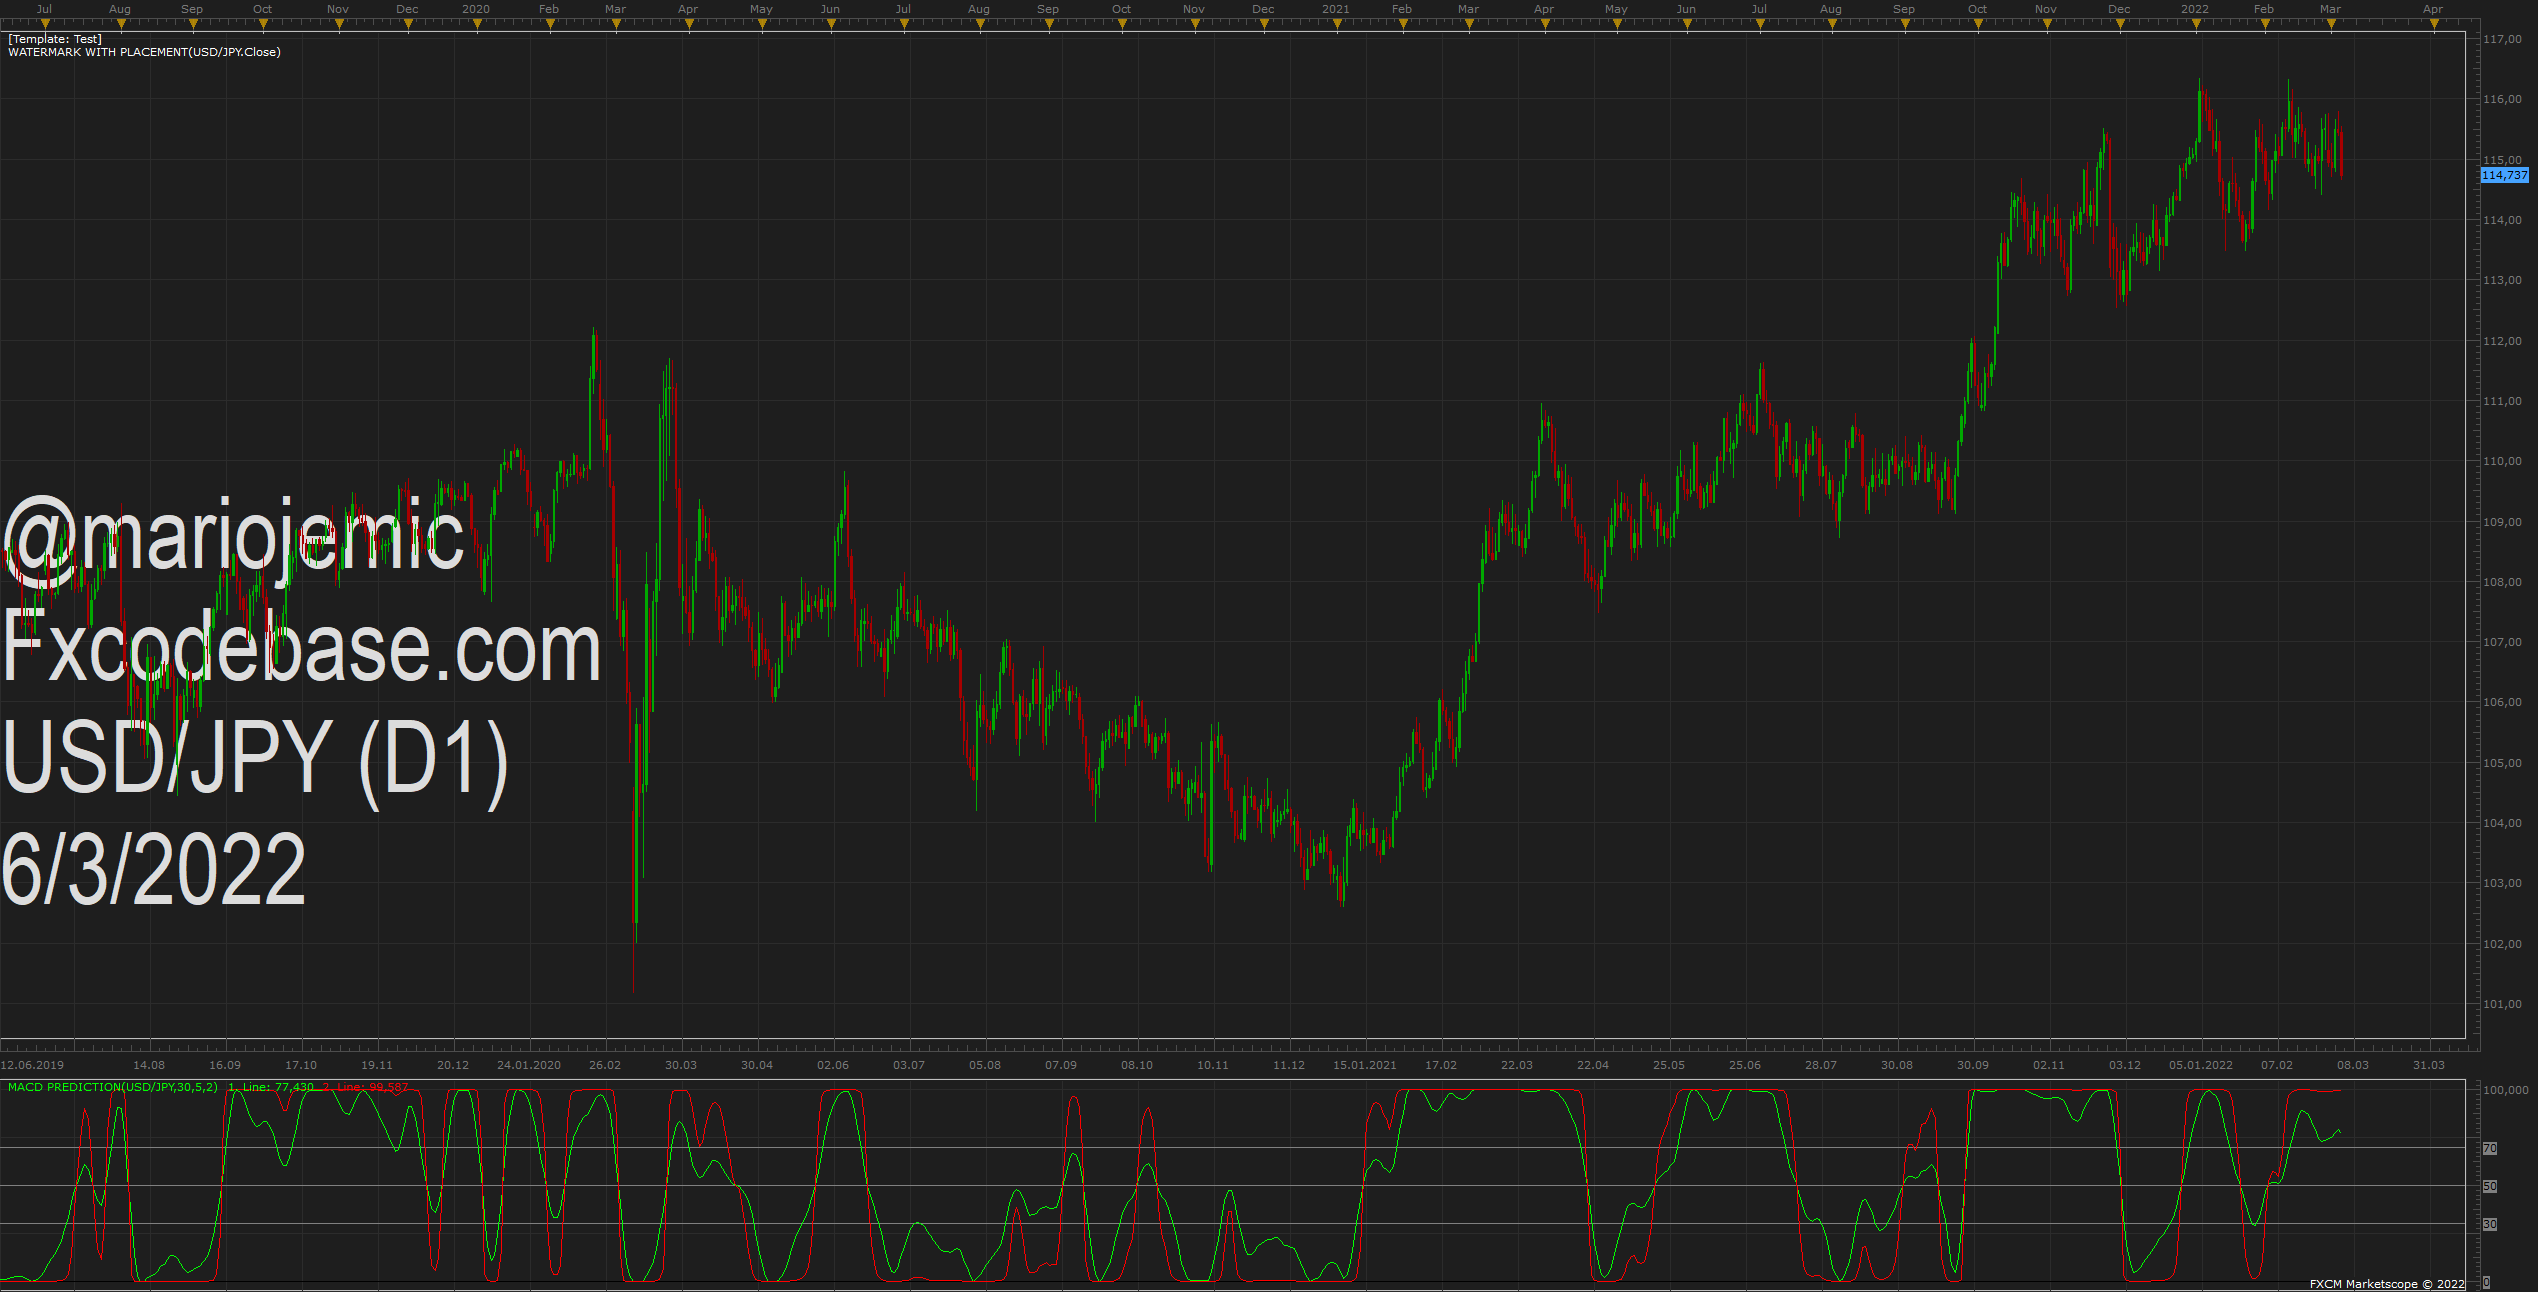2538x1292 pixels.
Task: Click the 2020 year marker on top timeline
Action: (476, 9)
